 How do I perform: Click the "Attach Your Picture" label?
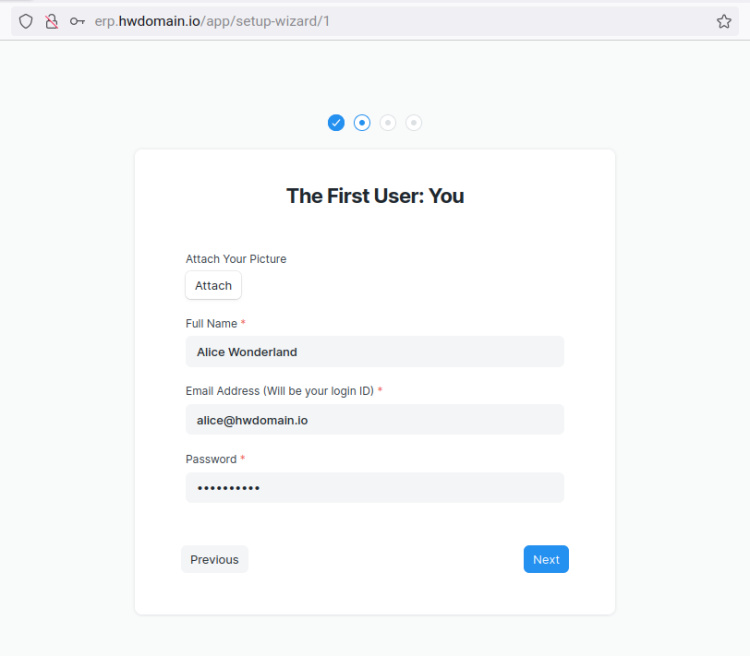point(236,259)
